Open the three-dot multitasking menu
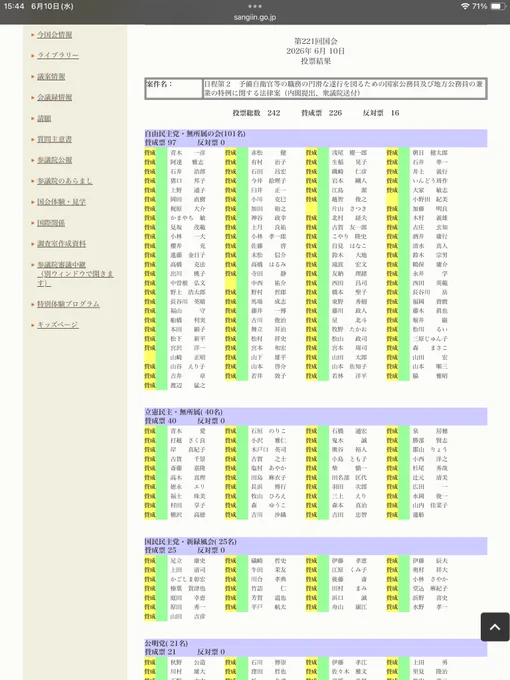The image size is (510, 680). [x=255, y=6]
